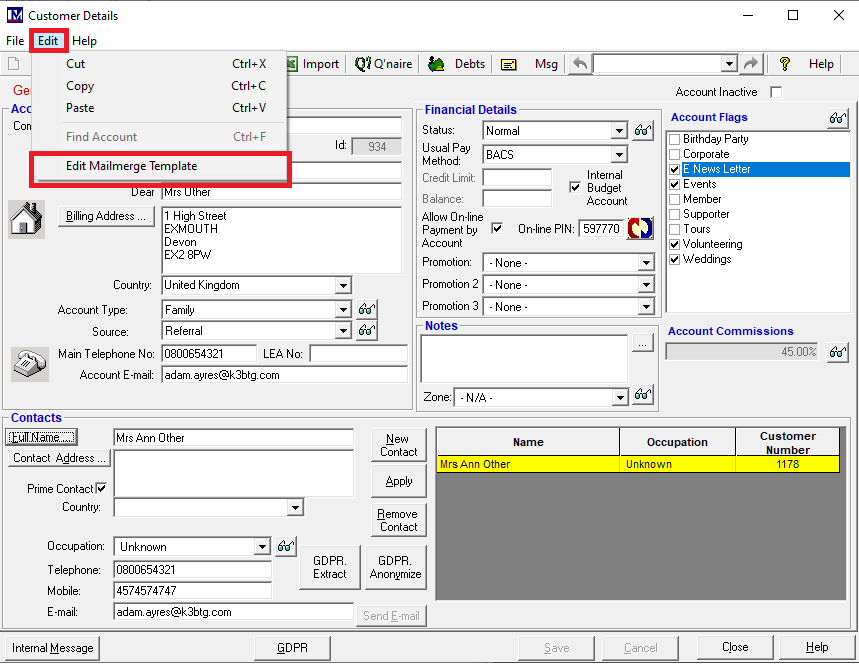The image size is (859, 664).
Task: Open the Account Type dropdown
Action: tap(343, 310)
